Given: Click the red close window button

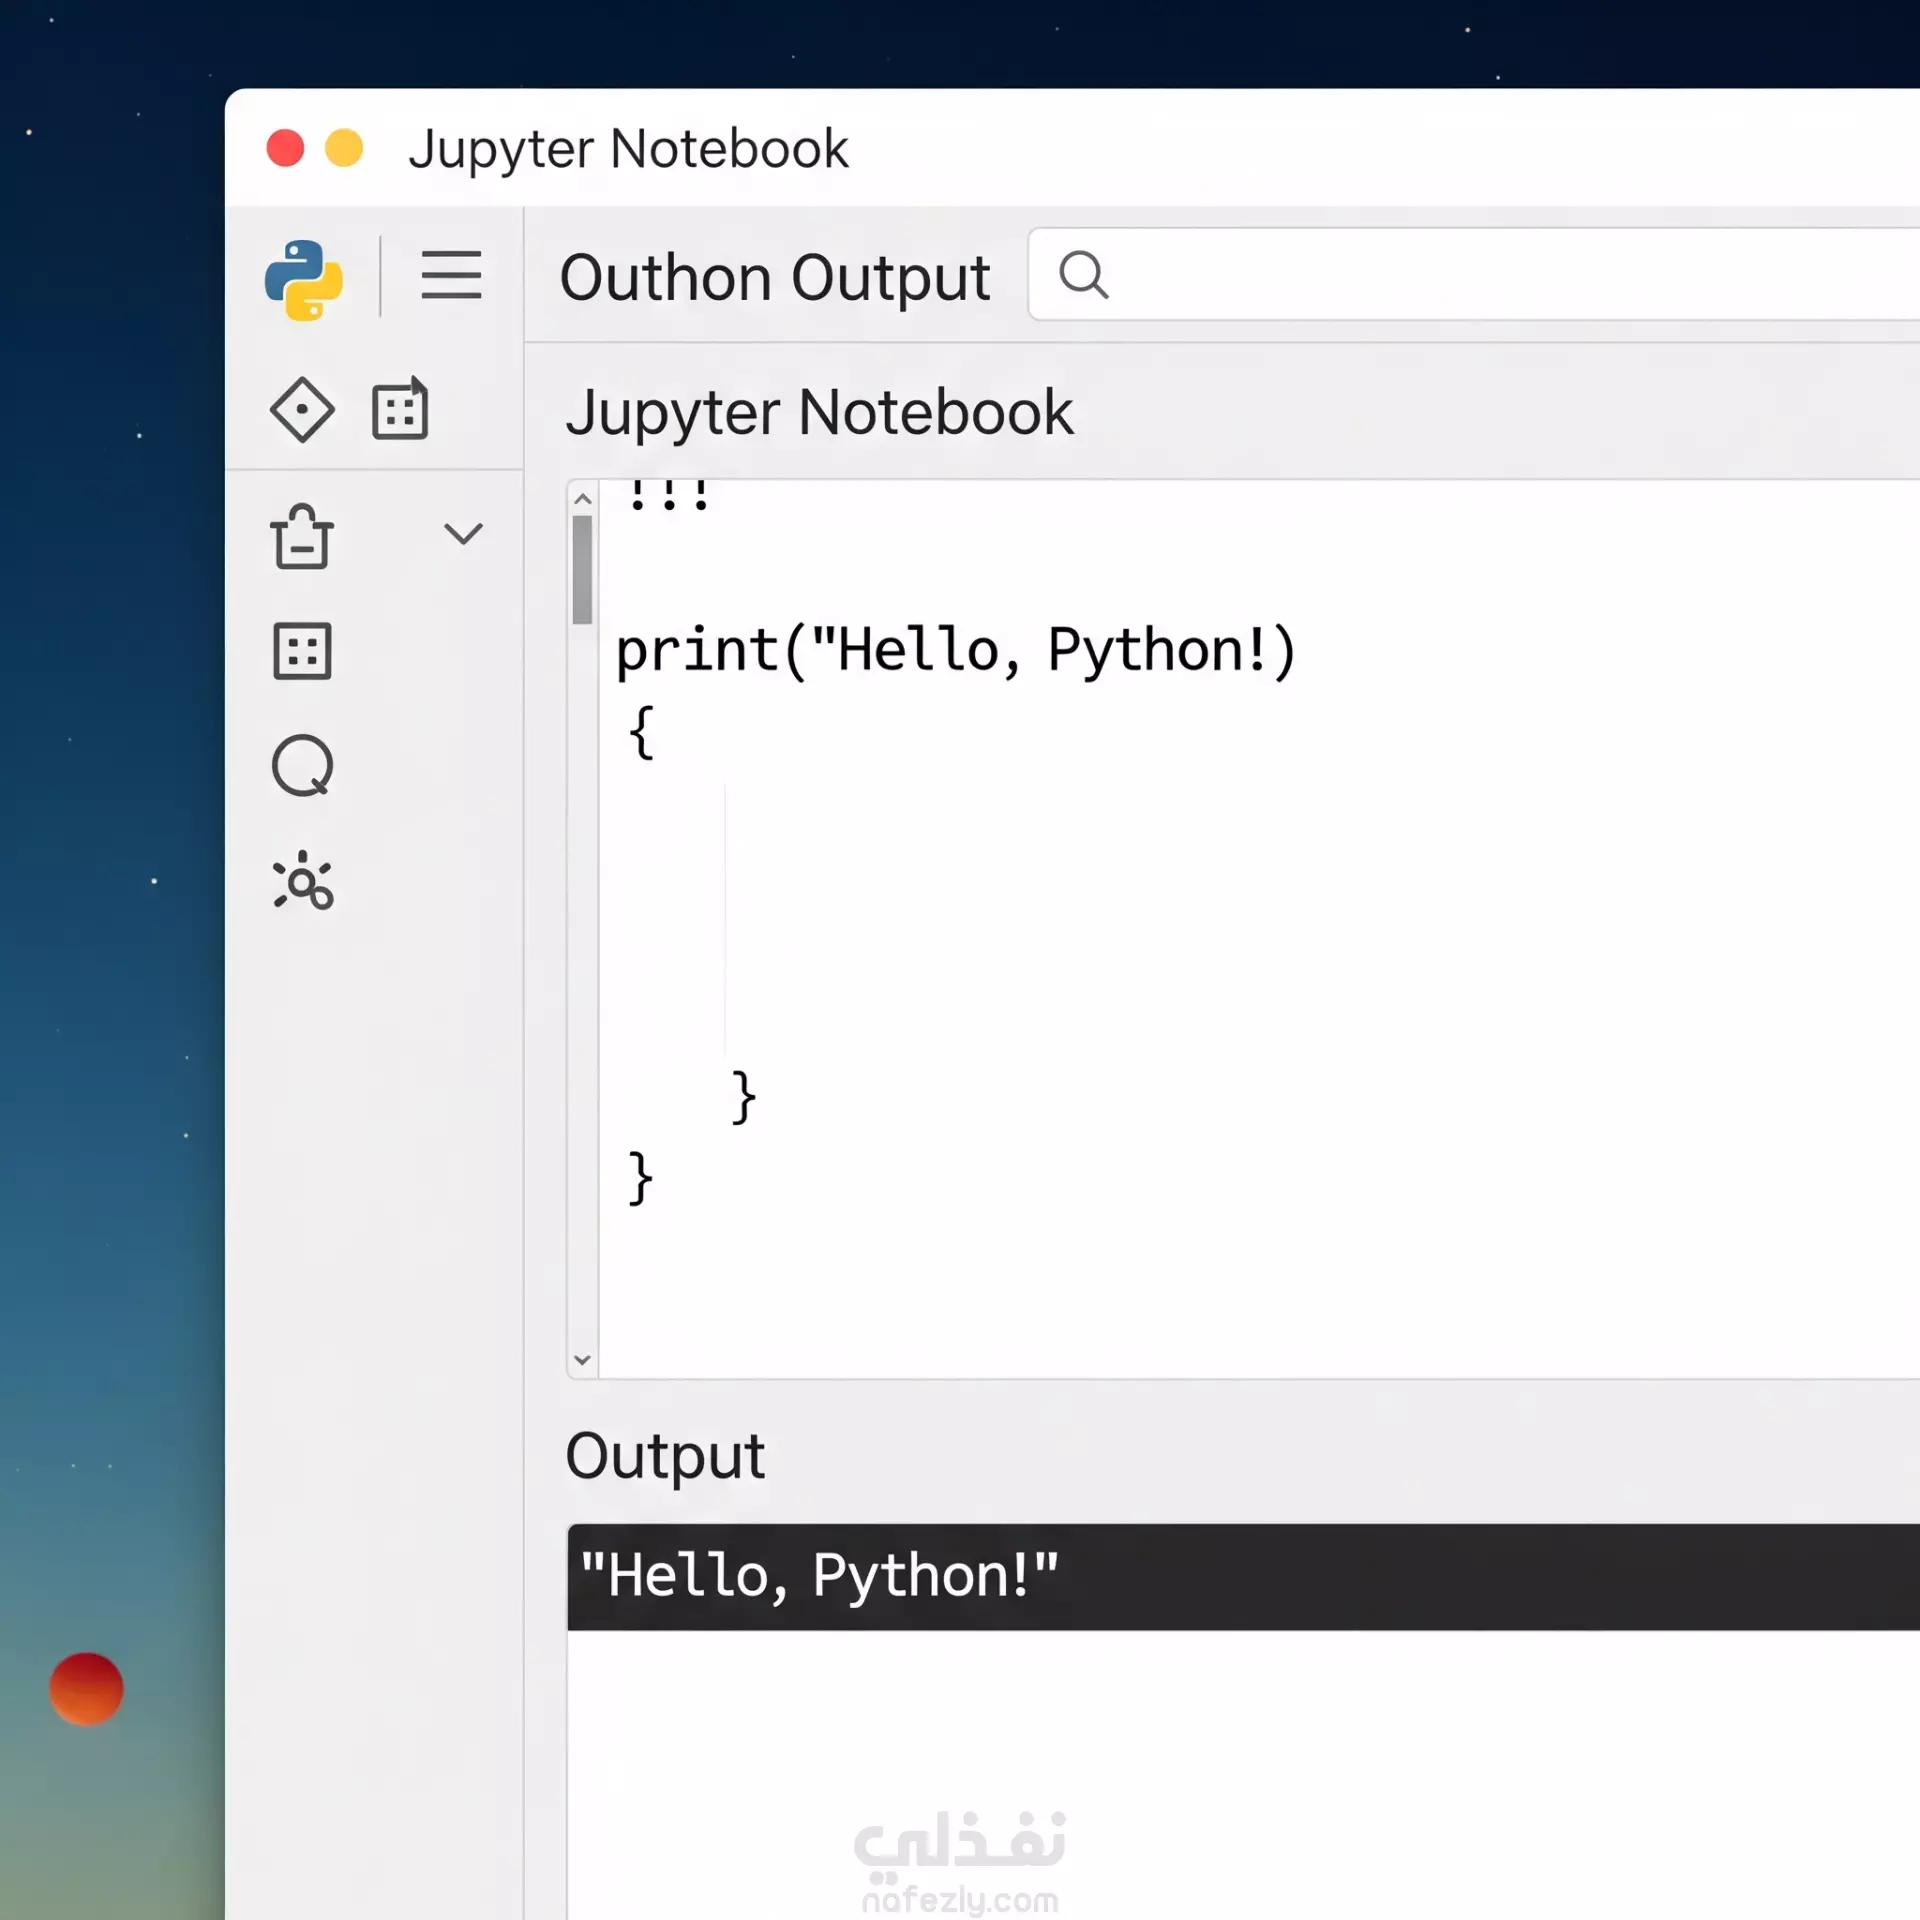Looking at the screenshot, I should 285,148.
